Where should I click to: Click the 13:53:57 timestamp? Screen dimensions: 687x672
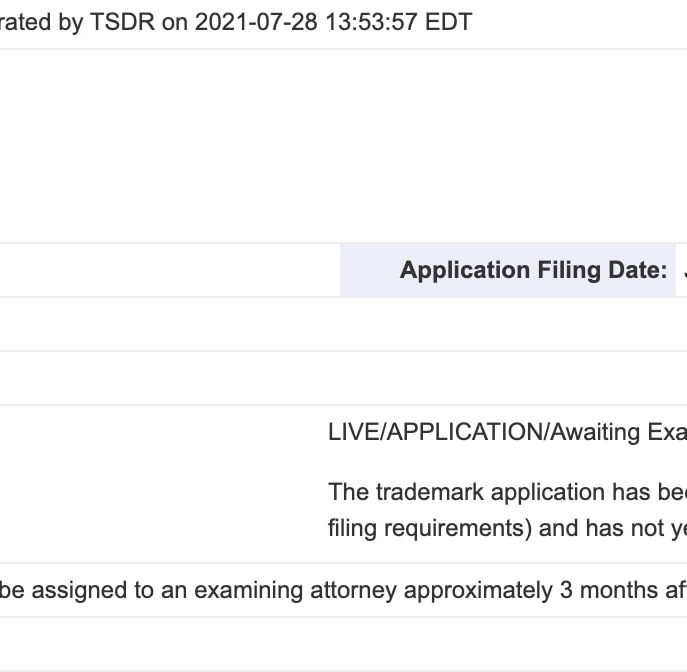tap(371, 21)
